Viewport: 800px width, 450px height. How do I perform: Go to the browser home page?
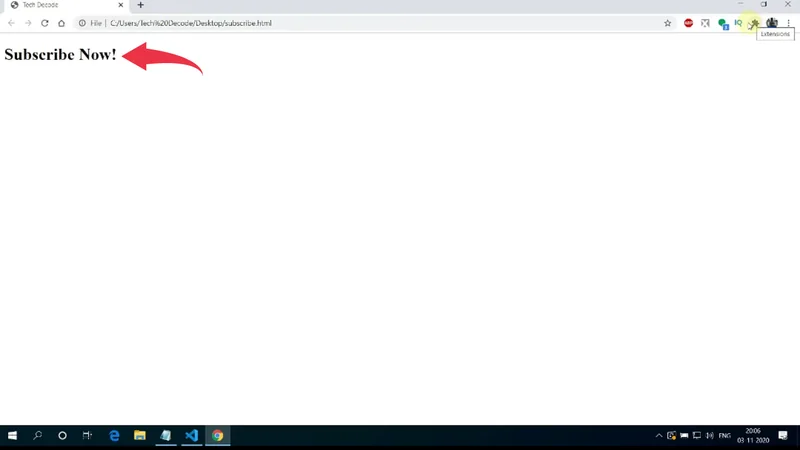[61, 23]
